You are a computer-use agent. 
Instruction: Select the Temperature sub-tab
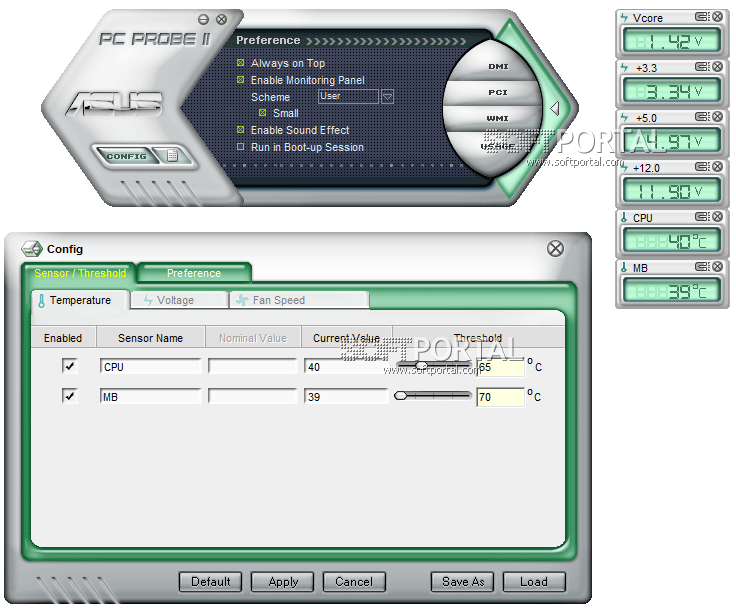[80, 300]
